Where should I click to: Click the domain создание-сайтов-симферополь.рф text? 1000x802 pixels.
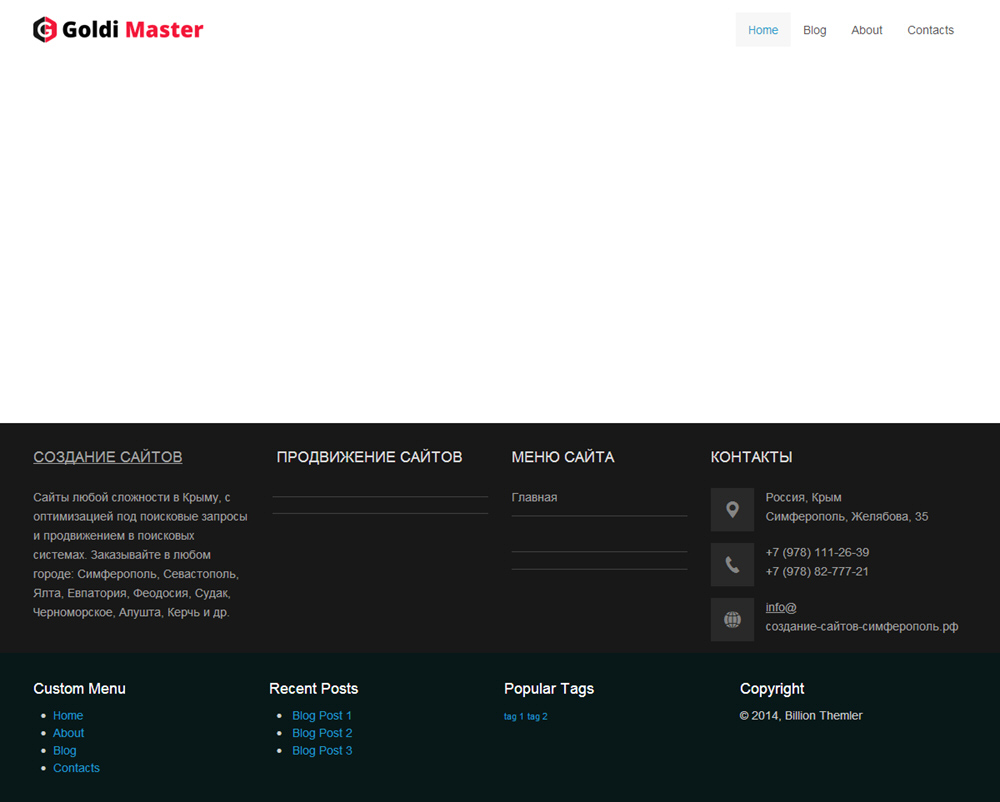(862, 627)
